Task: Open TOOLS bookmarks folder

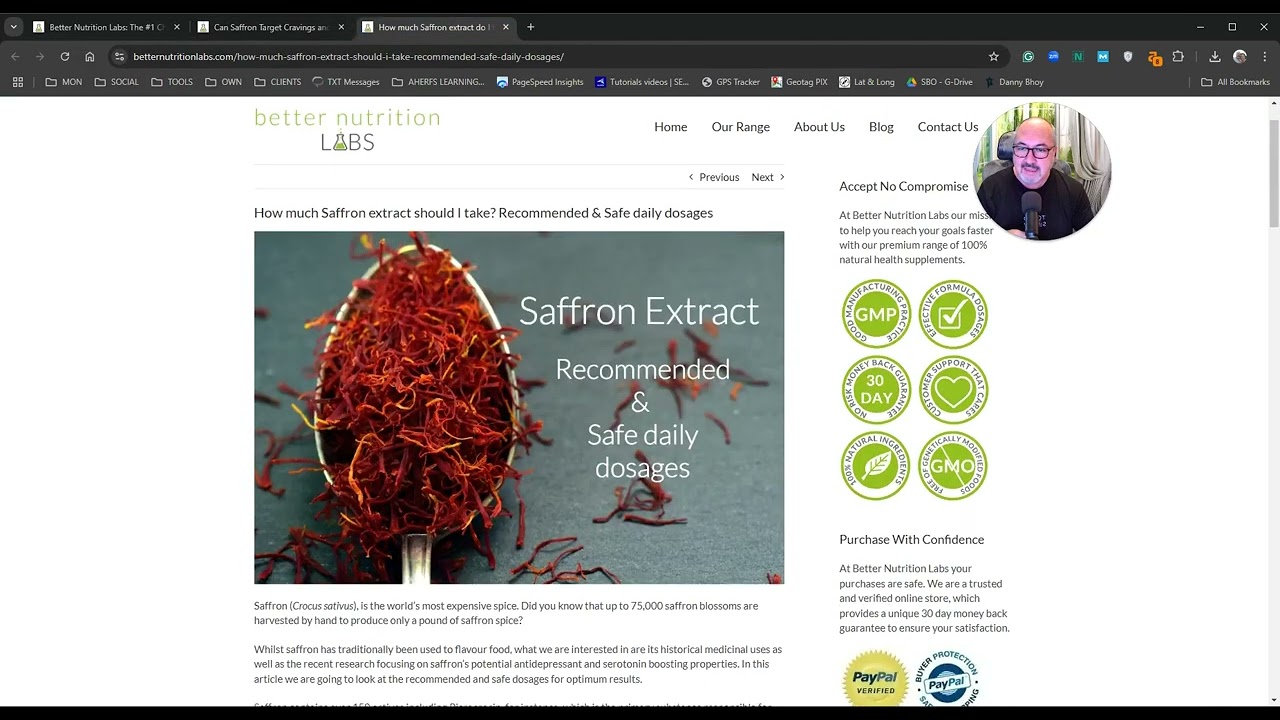Action: (x=172, y=82)
